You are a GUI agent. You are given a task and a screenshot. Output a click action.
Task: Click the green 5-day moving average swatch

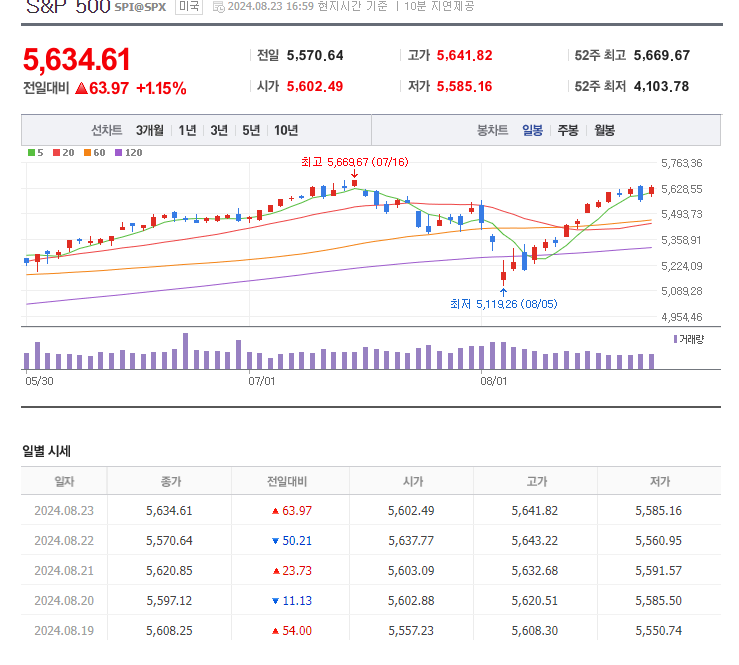31,152
